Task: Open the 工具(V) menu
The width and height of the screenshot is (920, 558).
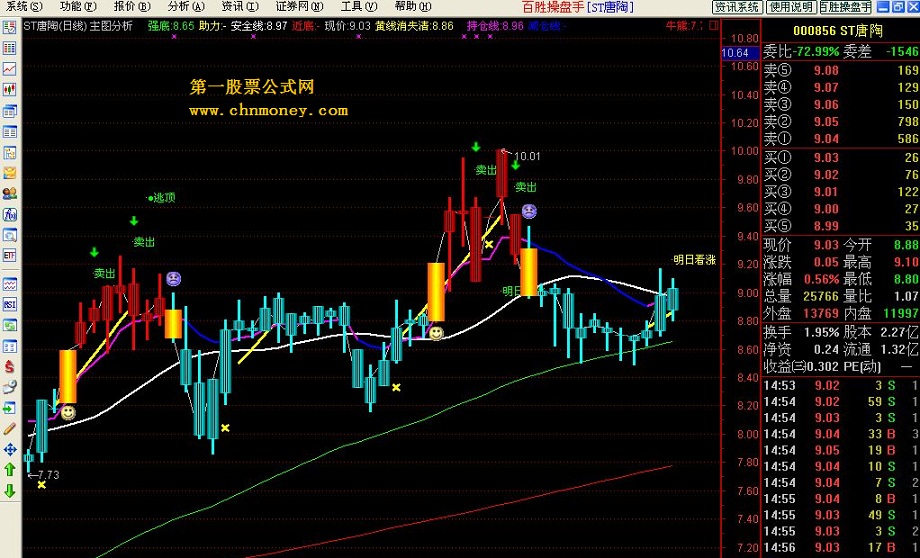Action: tap(358, 6)
